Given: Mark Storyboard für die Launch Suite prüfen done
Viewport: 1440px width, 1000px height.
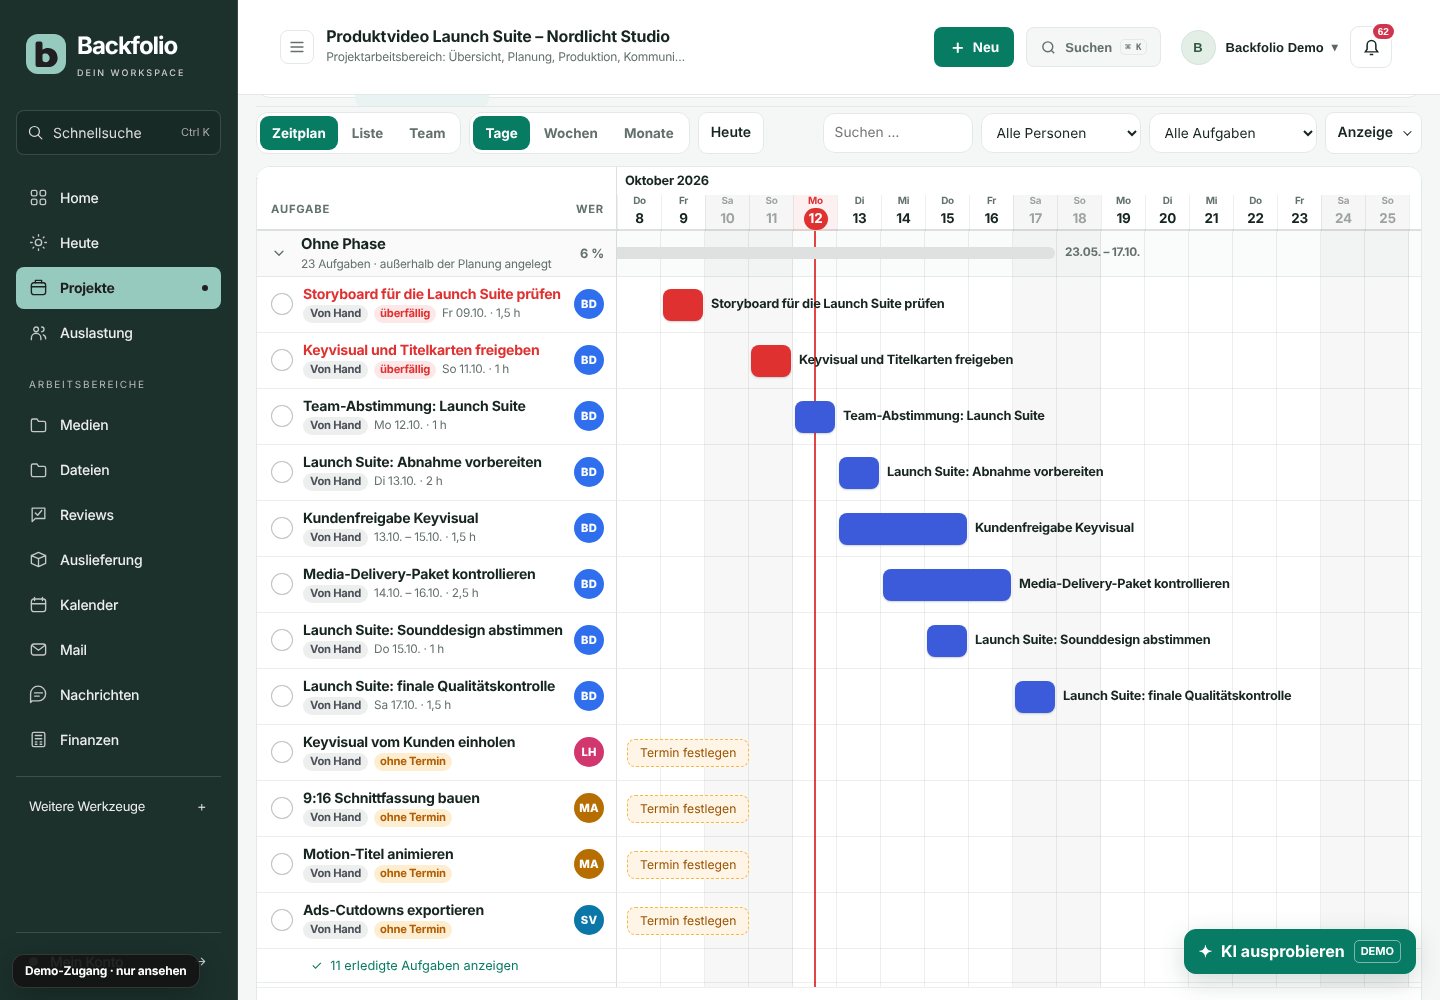Looking at the screenshot, I should (x=282, y=304).
